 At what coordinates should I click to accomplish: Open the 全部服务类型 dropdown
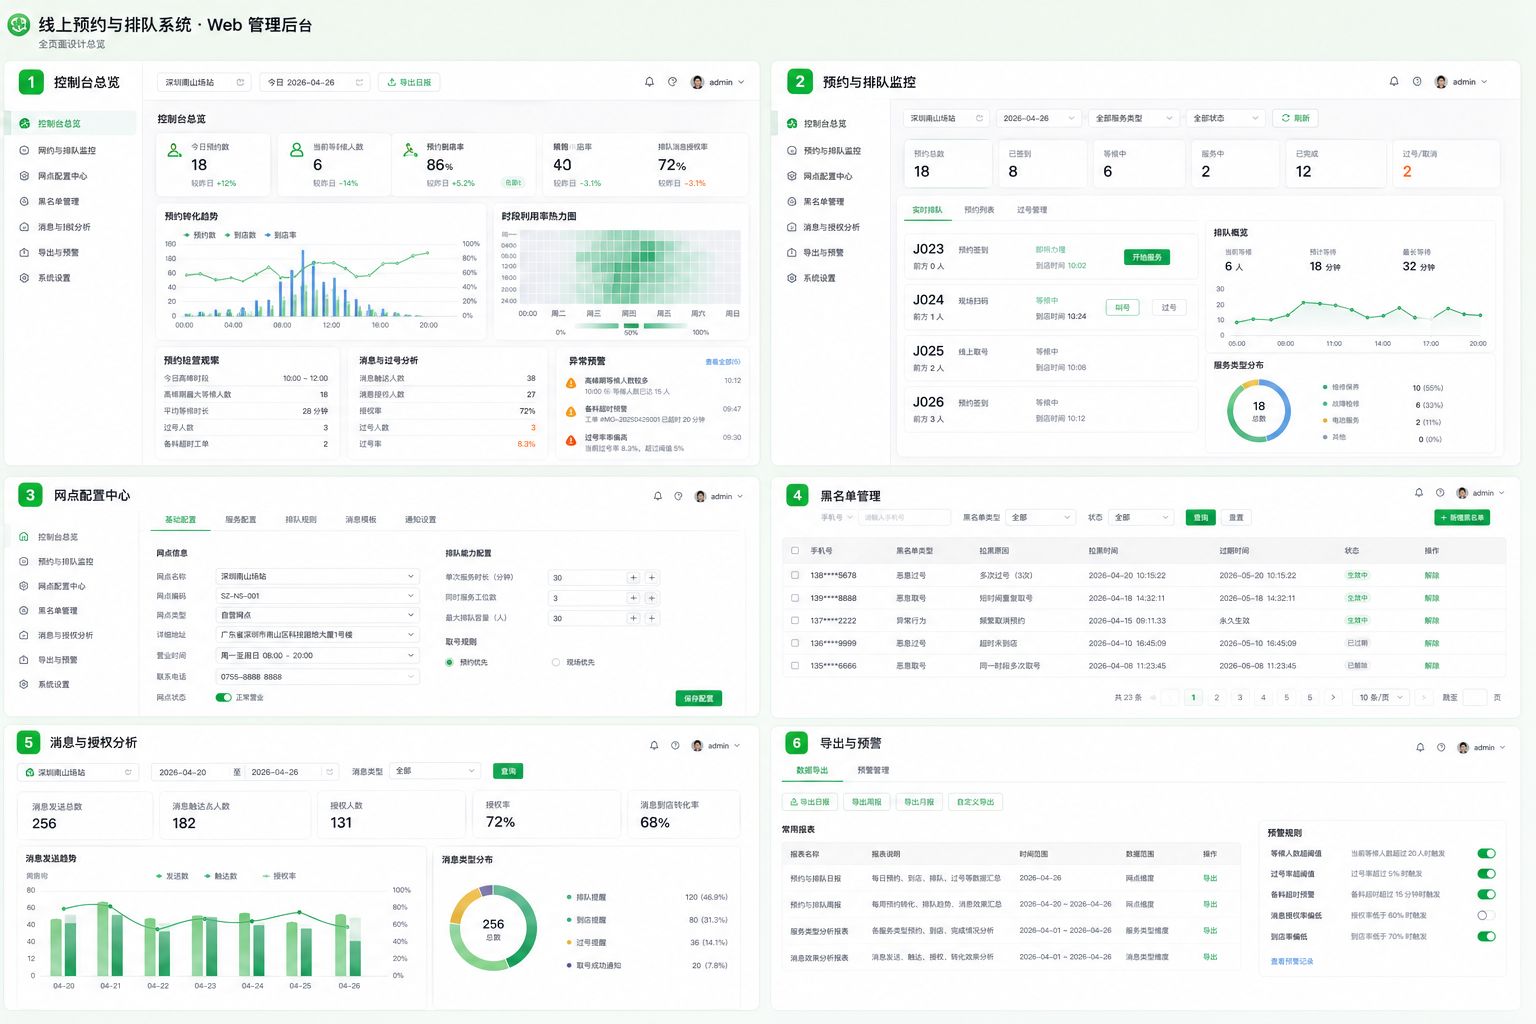click(1133, 118)
